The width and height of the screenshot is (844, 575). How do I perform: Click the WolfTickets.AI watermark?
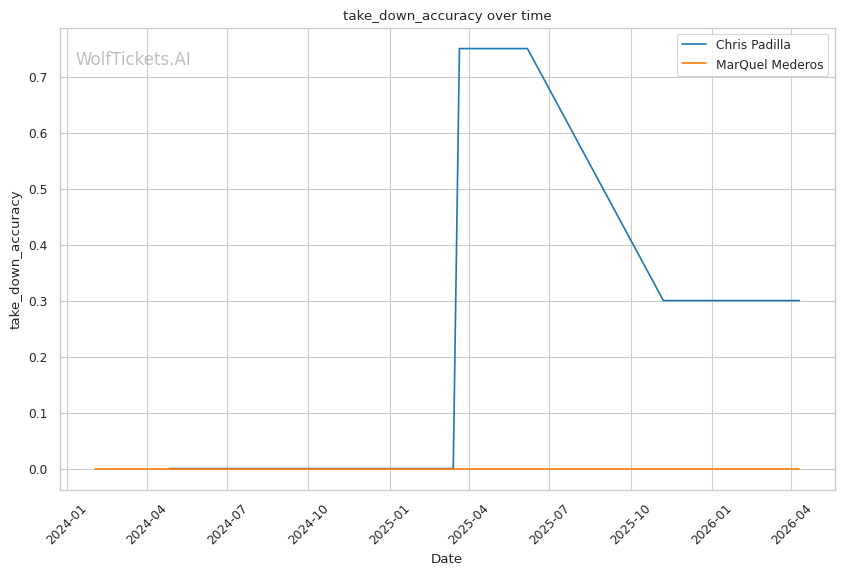[x=133, y=59]
